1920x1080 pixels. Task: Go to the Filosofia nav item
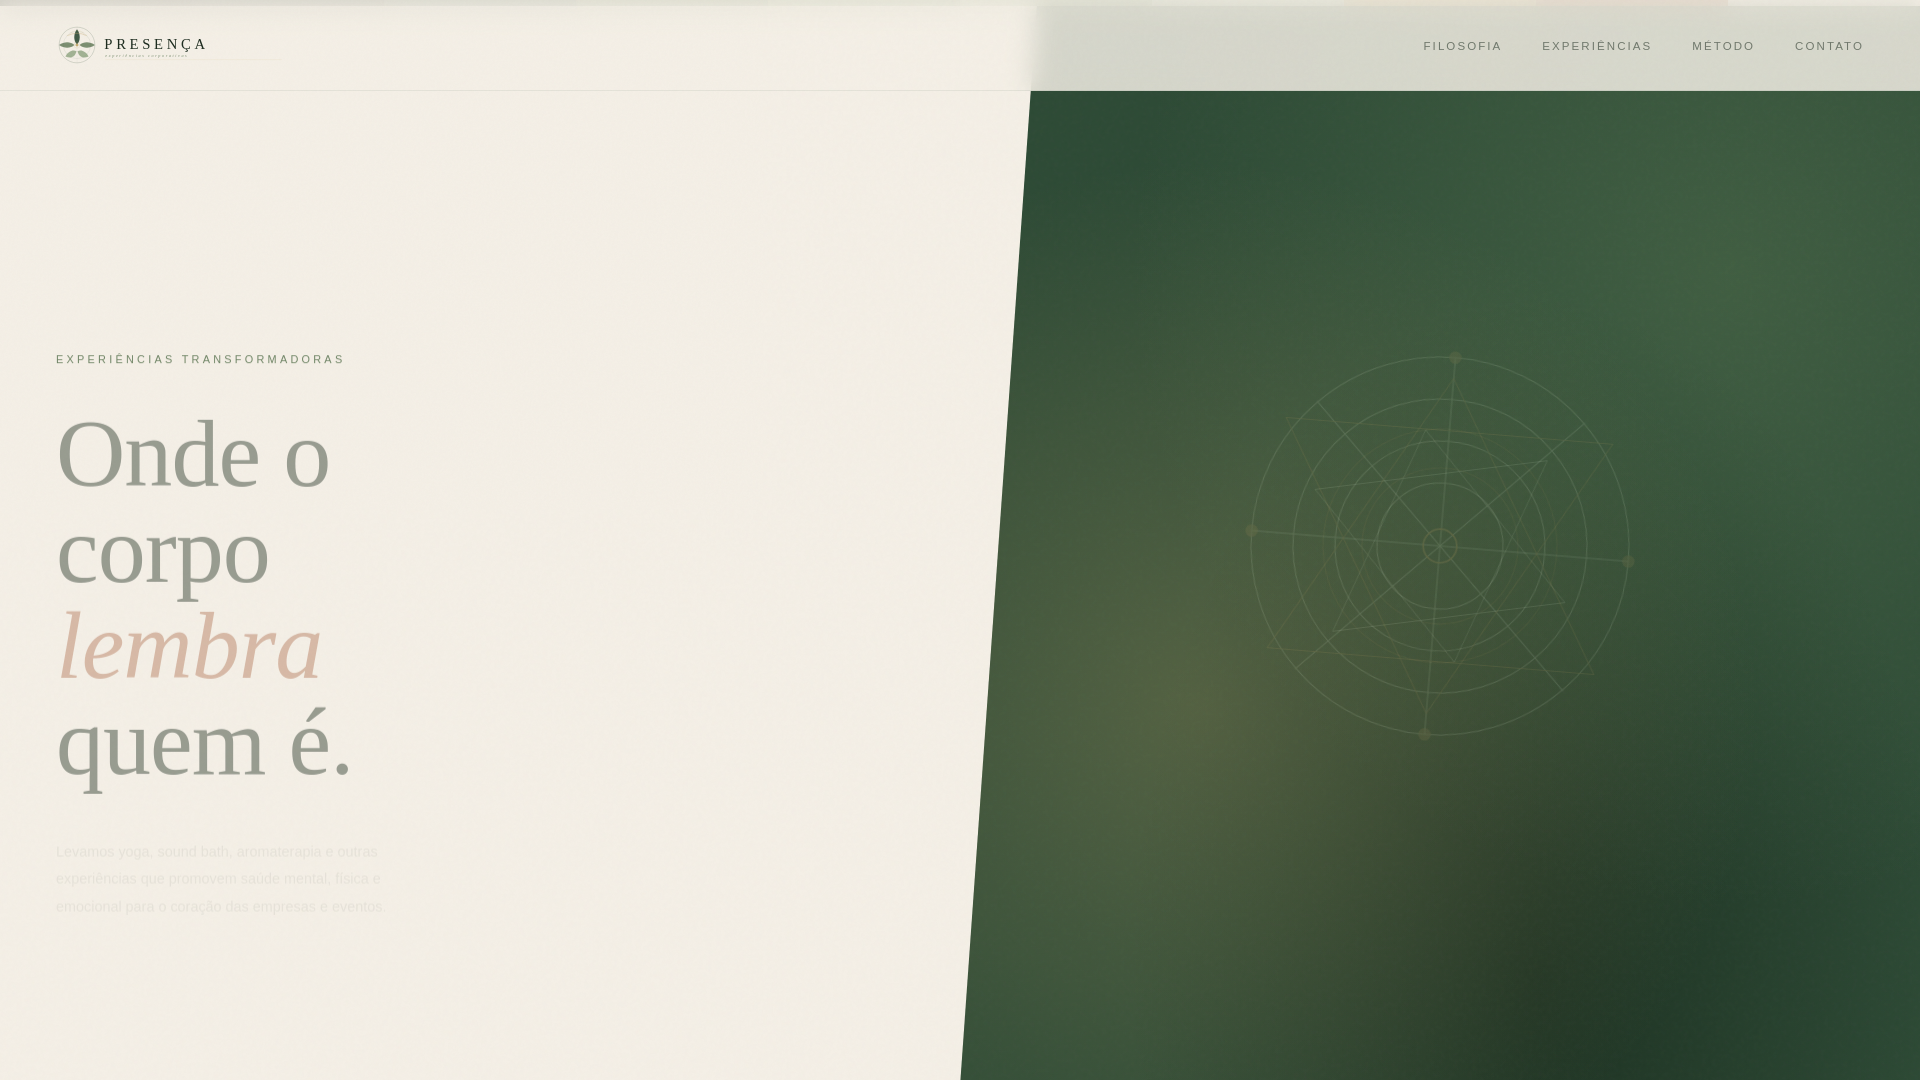pyautogui.click(x=1462, y=46)
